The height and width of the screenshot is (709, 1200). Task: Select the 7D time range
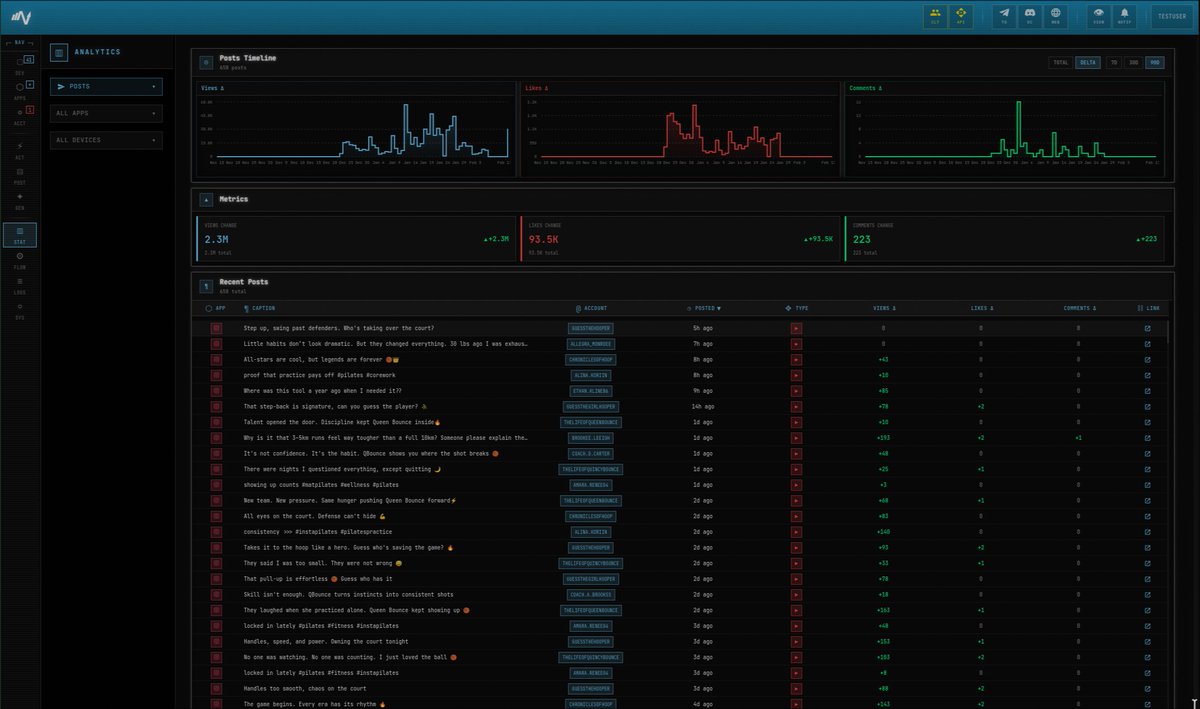coord(1114,62)
